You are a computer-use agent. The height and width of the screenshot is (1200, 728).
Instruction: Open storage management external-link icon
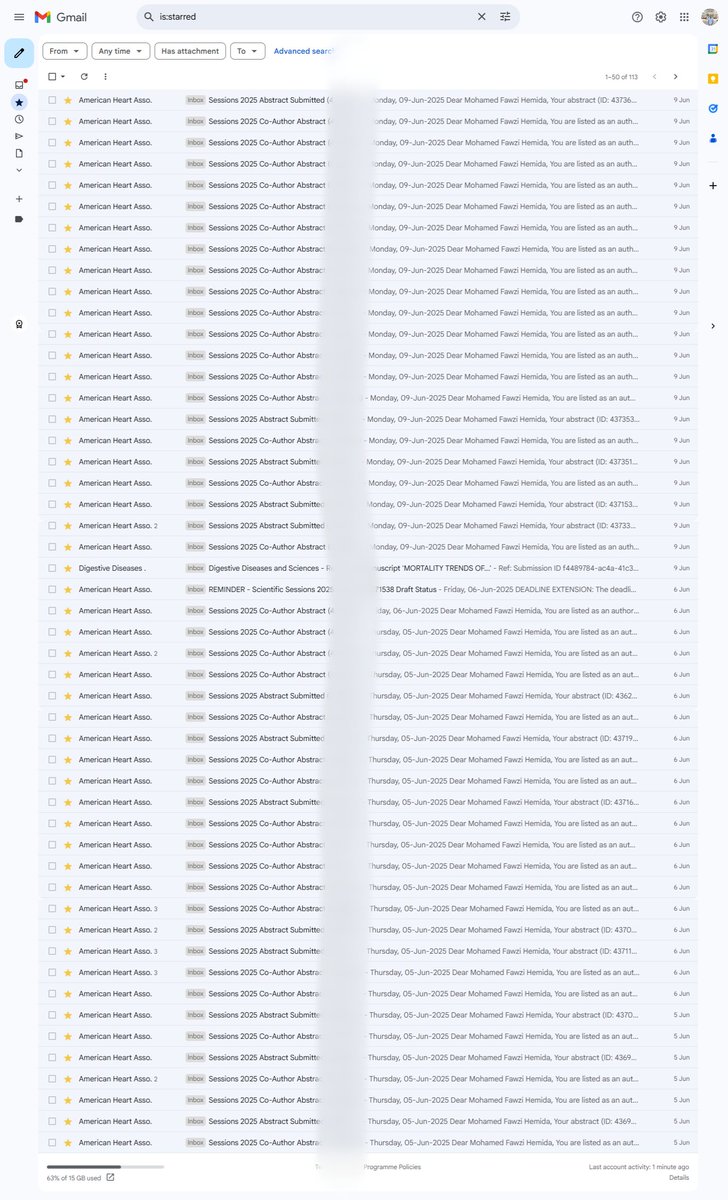coord(110,1177)
